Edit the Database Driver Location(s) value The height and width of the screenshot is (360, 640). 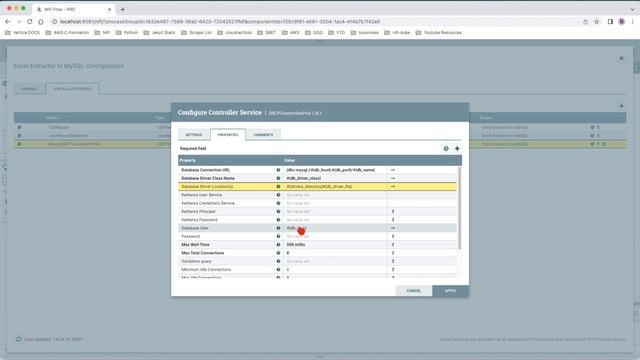(335, 187)
